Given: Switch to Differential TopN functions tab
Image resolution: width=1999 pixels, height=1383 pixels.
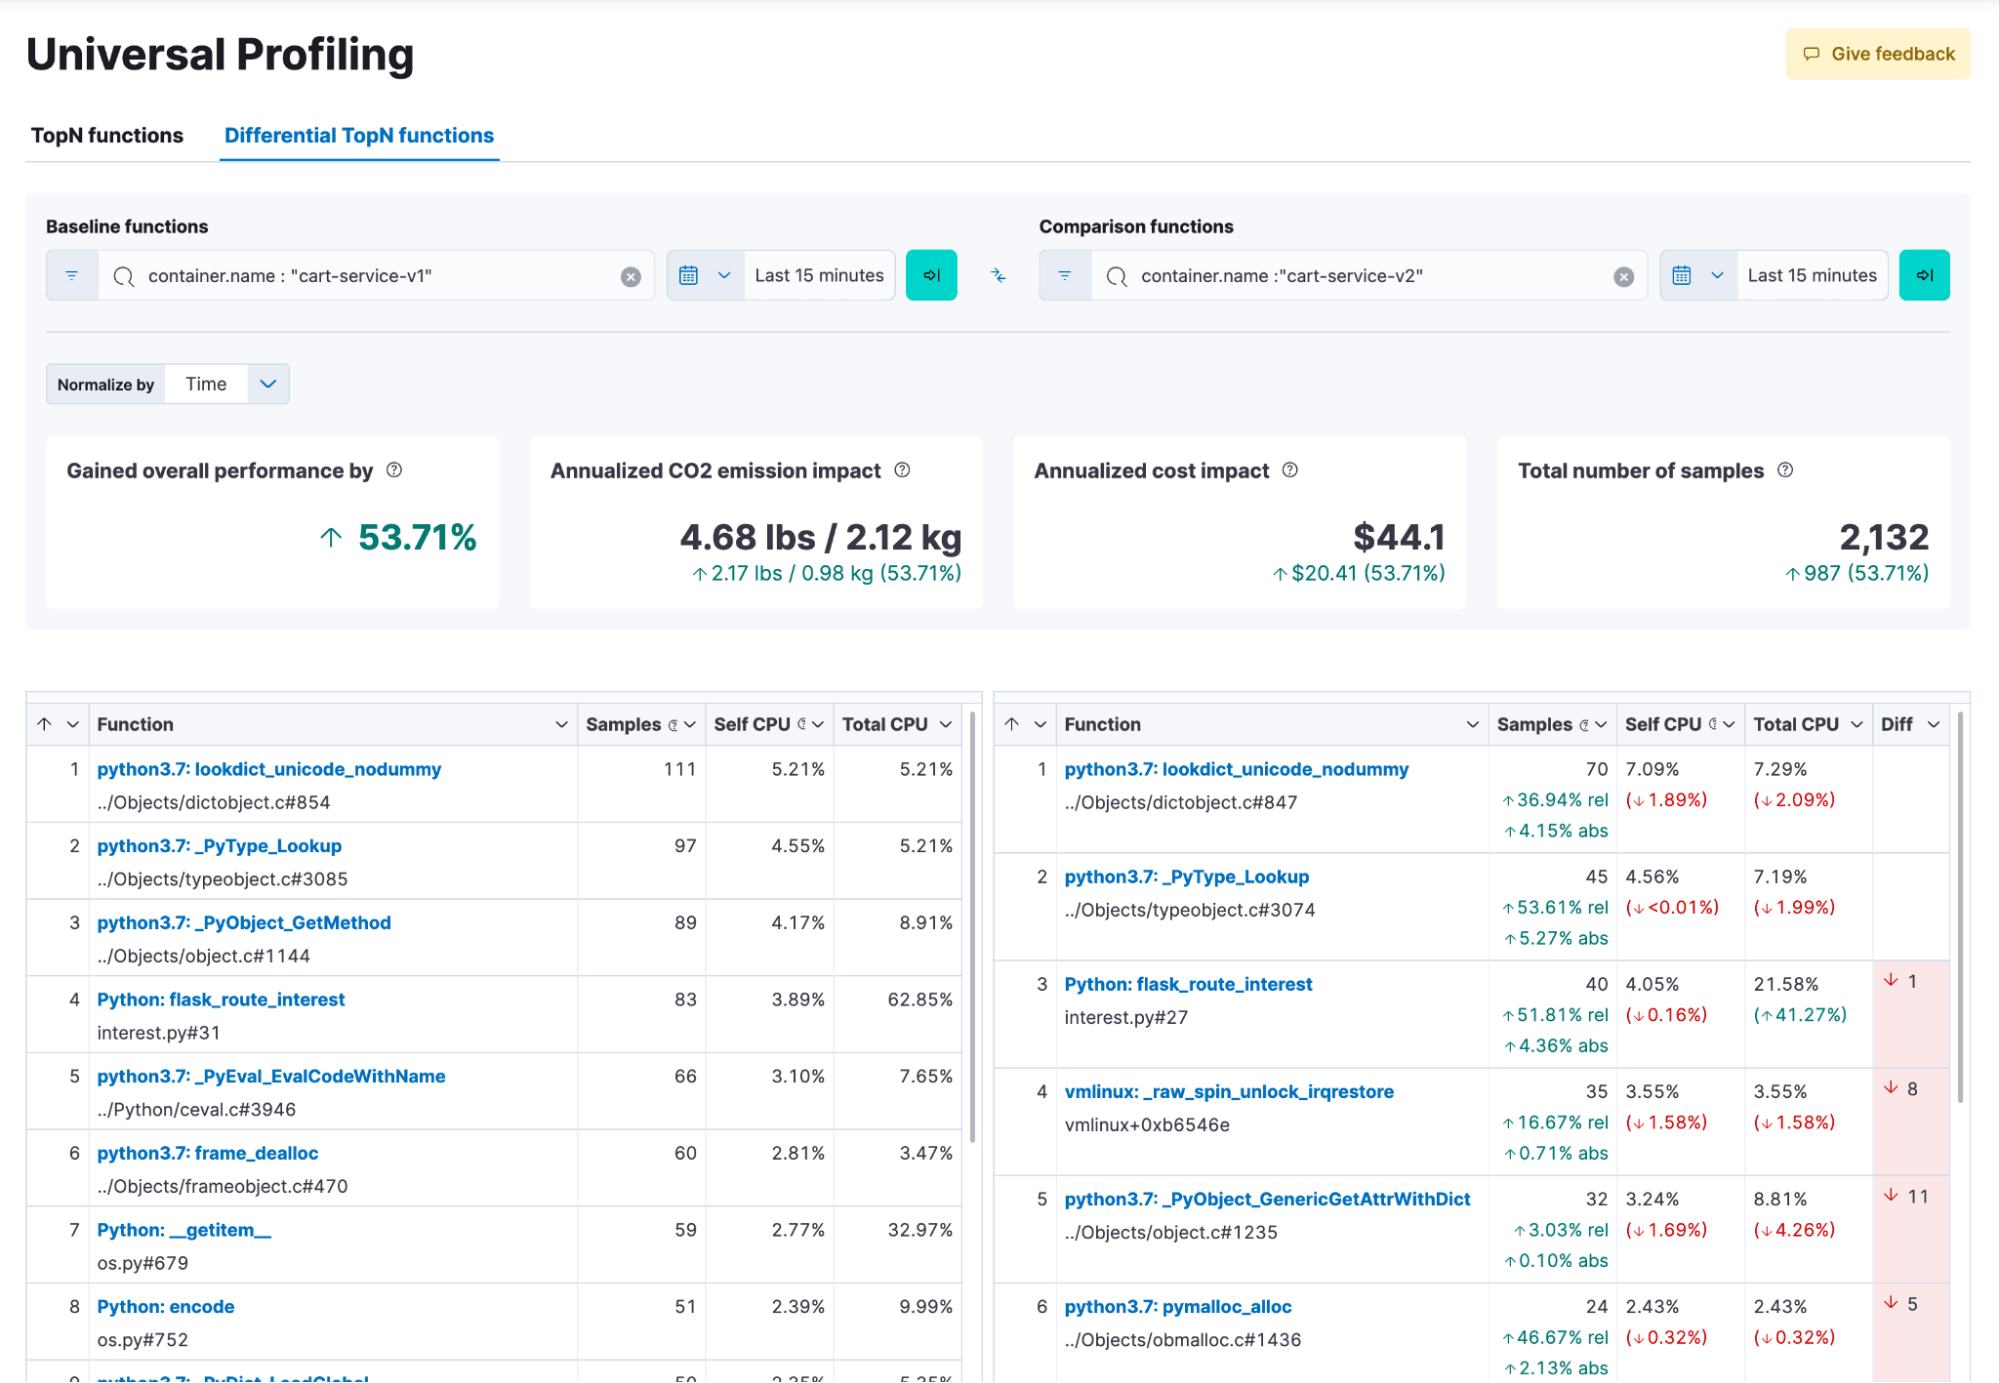Looking at the screenshot, I should click(360, 135).
